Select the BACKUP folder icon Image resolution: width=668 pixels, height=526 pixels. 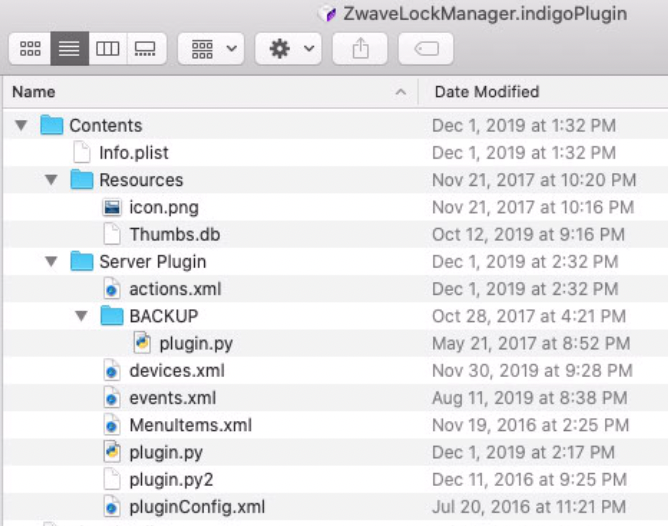pyautogui.click(x=112, y=316)
